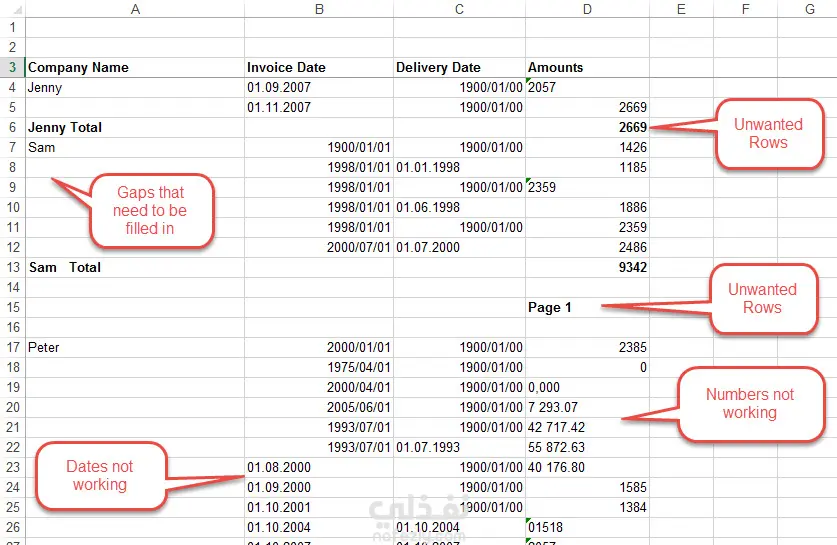Viewport: 837px width, 545px height.
Task: Click the Peter cell in column A
Action: click(135, 347)
